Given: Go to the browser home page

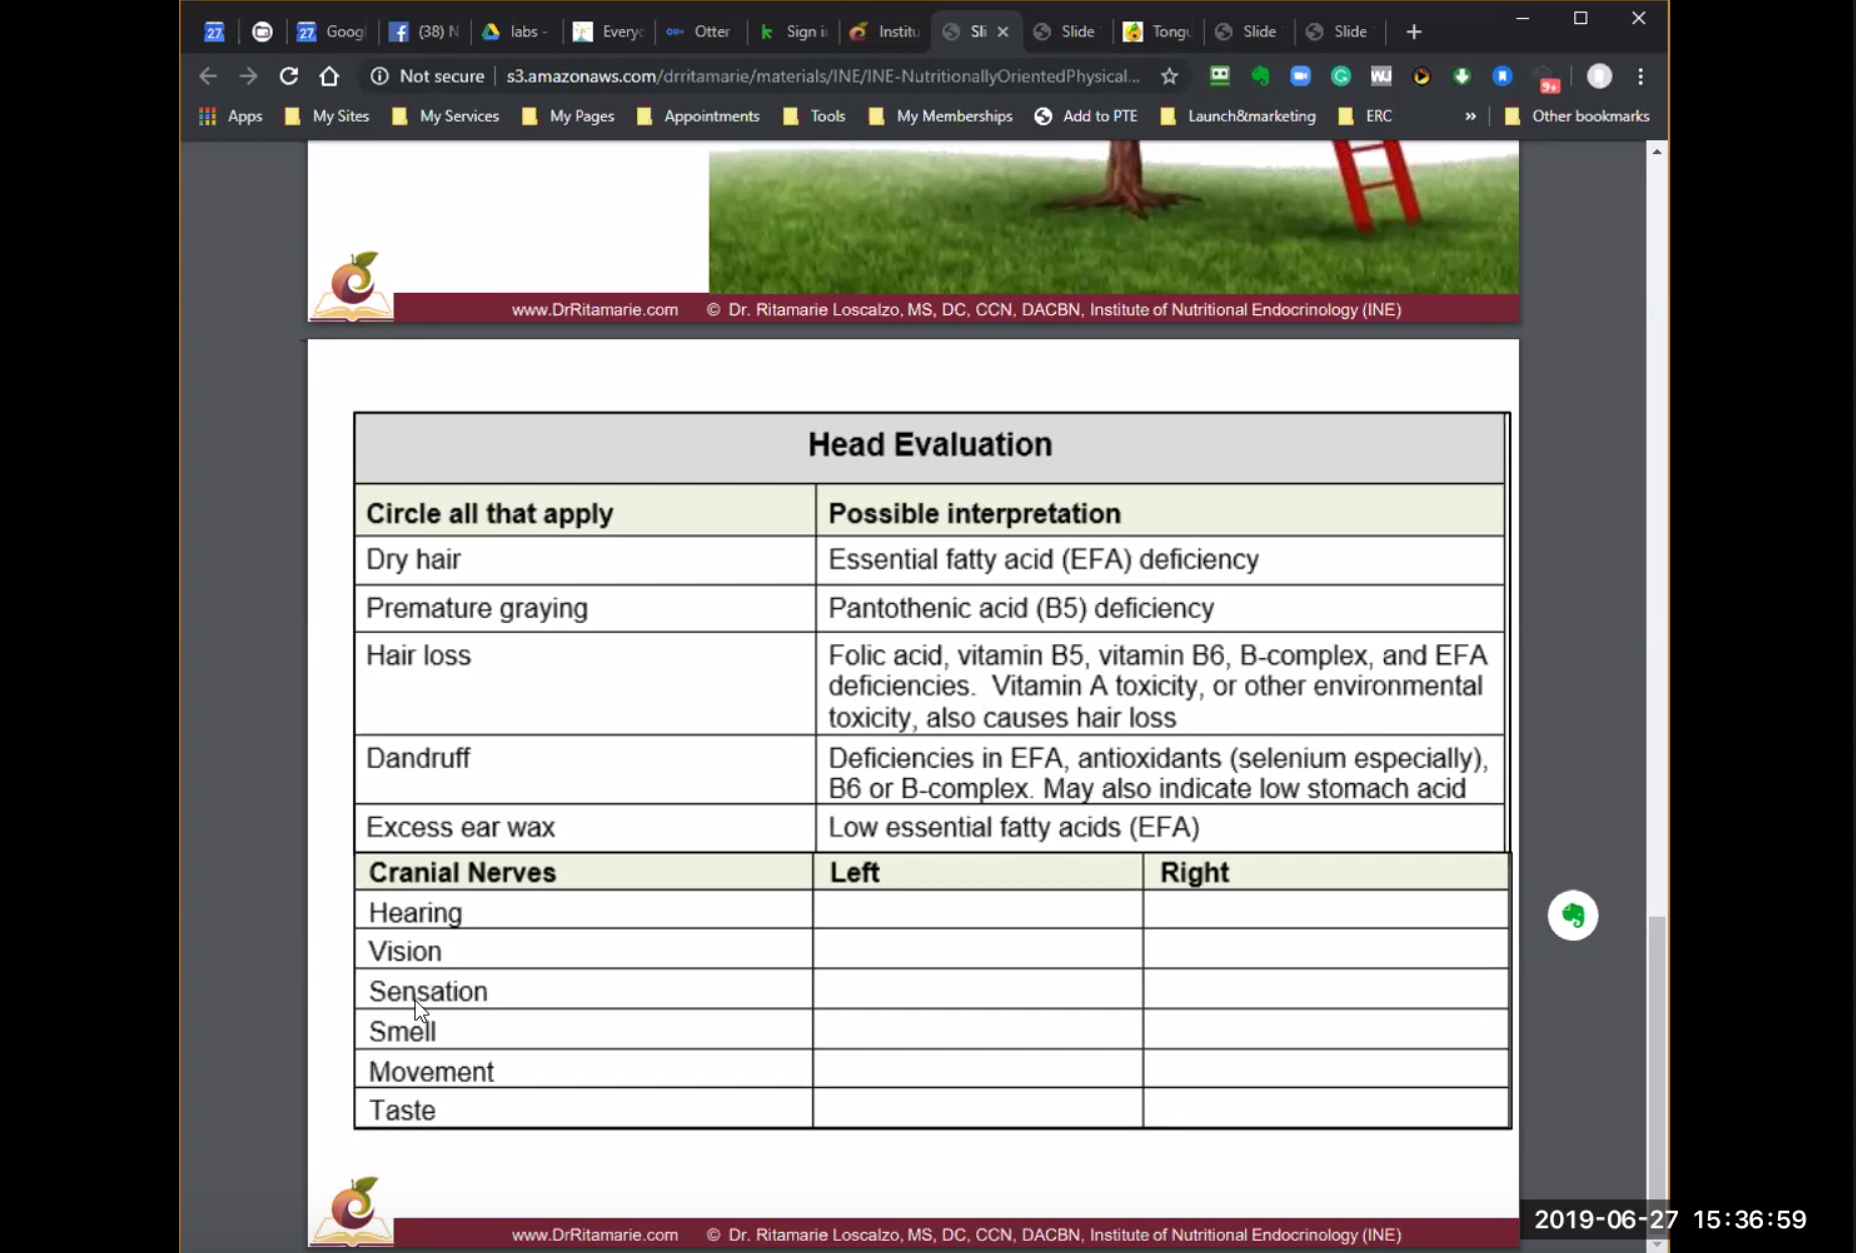Looking at the screenshot, I should pos(329,76).
